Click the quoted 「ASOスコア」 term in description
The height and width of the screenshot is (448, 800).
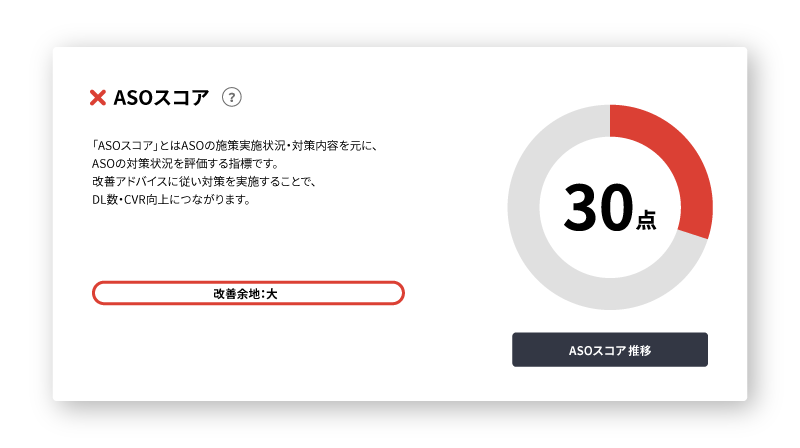coord(124,146)
